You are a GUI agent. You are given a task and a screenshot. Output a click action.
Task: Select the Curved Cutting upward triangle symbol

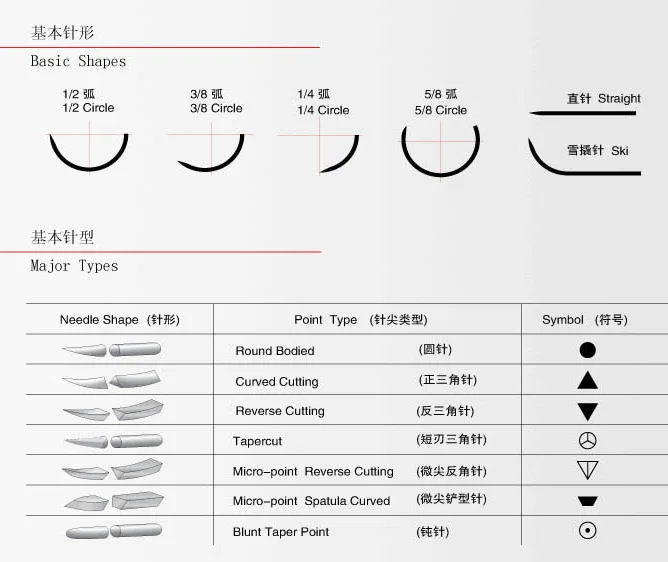click(x=587, y=380)
